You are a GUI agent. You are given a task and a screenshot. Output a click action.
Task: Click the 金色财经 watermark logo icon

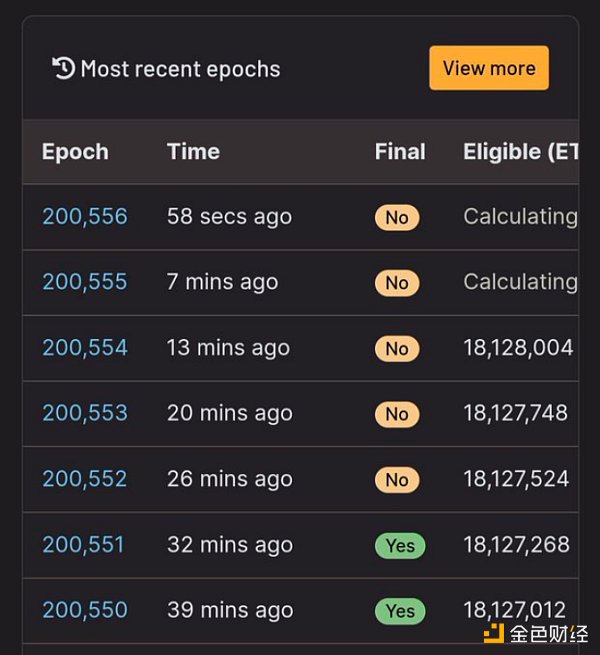click(493, 633)
